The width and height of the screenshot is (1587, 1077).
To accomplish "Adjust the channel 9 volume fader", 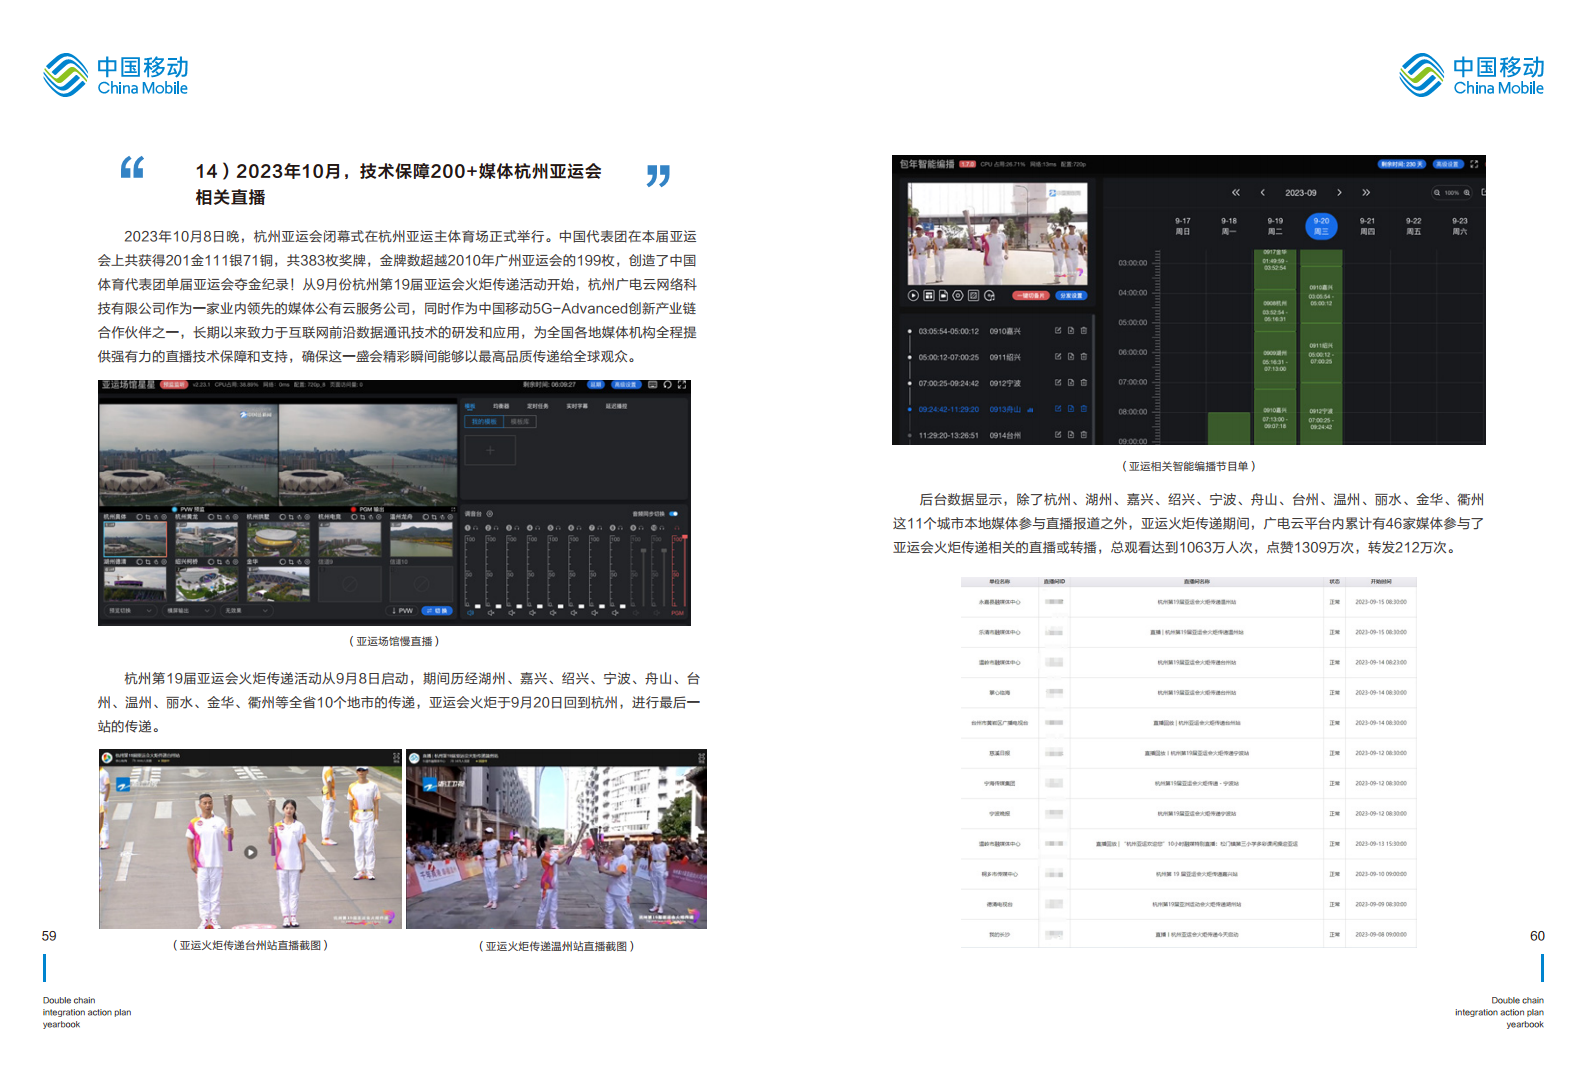I will tap(643, 550).
